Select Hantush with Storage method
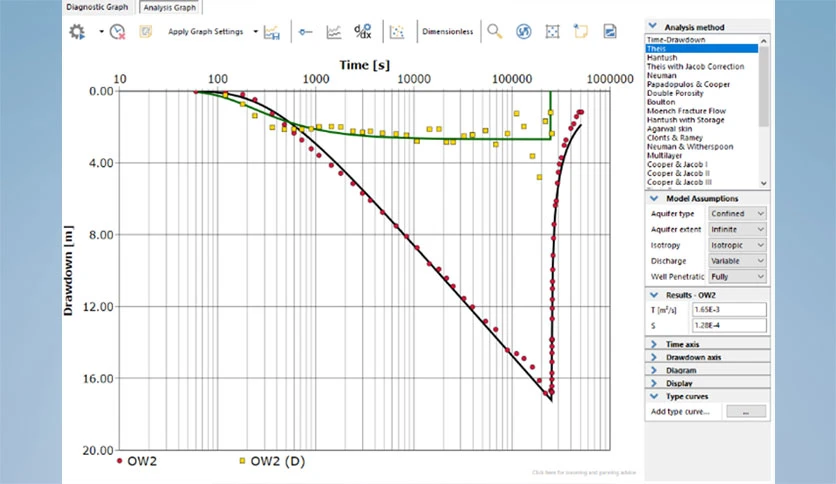Screen dimensions: 836x484 pyautogui.click(x=685, y=120)
